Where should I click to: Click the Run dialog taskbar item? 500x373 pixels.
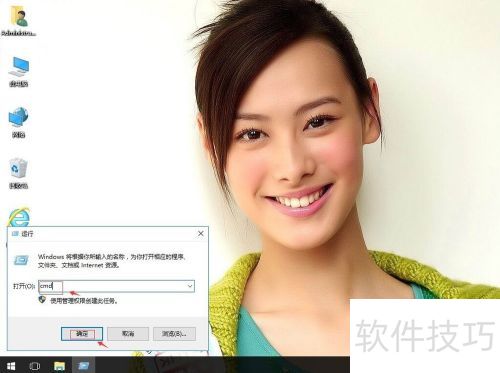83,365
